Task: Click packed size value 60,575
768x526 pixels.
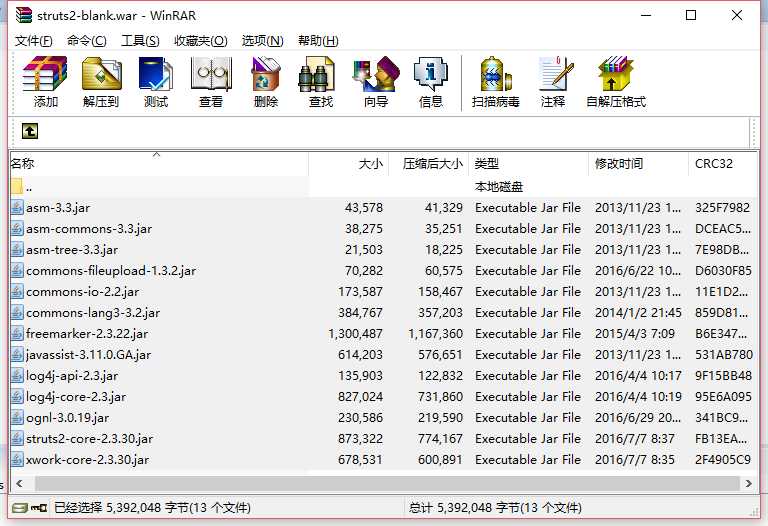Action: [x=444, y=271]
